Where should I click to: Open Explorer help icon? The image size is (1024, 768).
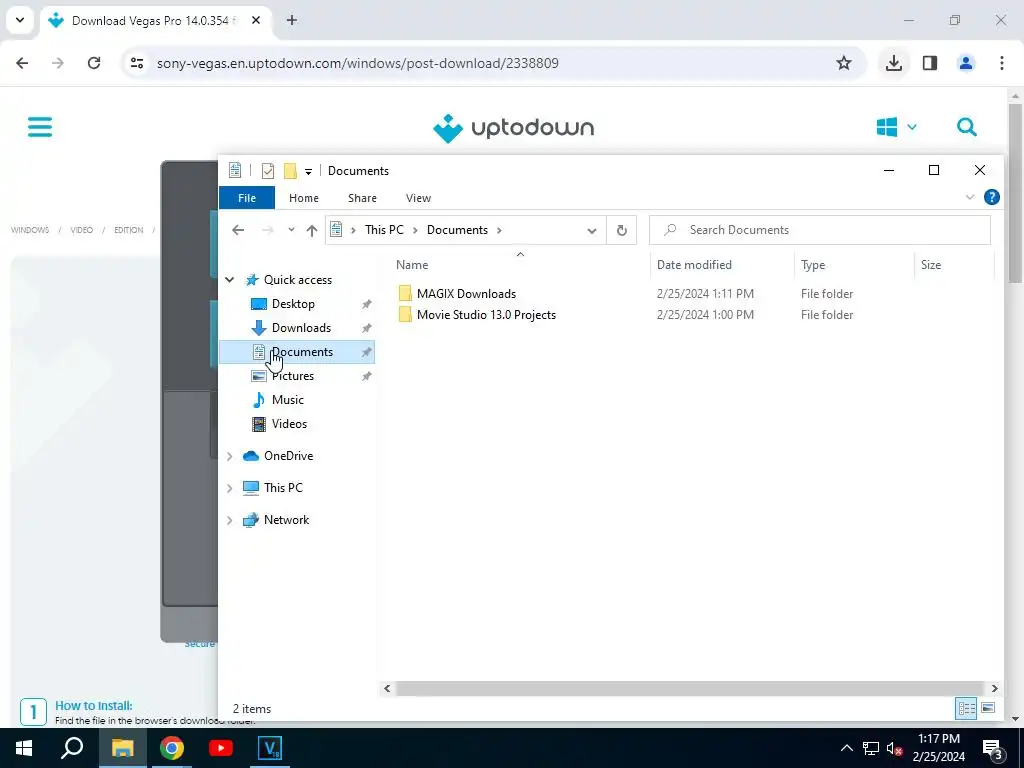991,197
